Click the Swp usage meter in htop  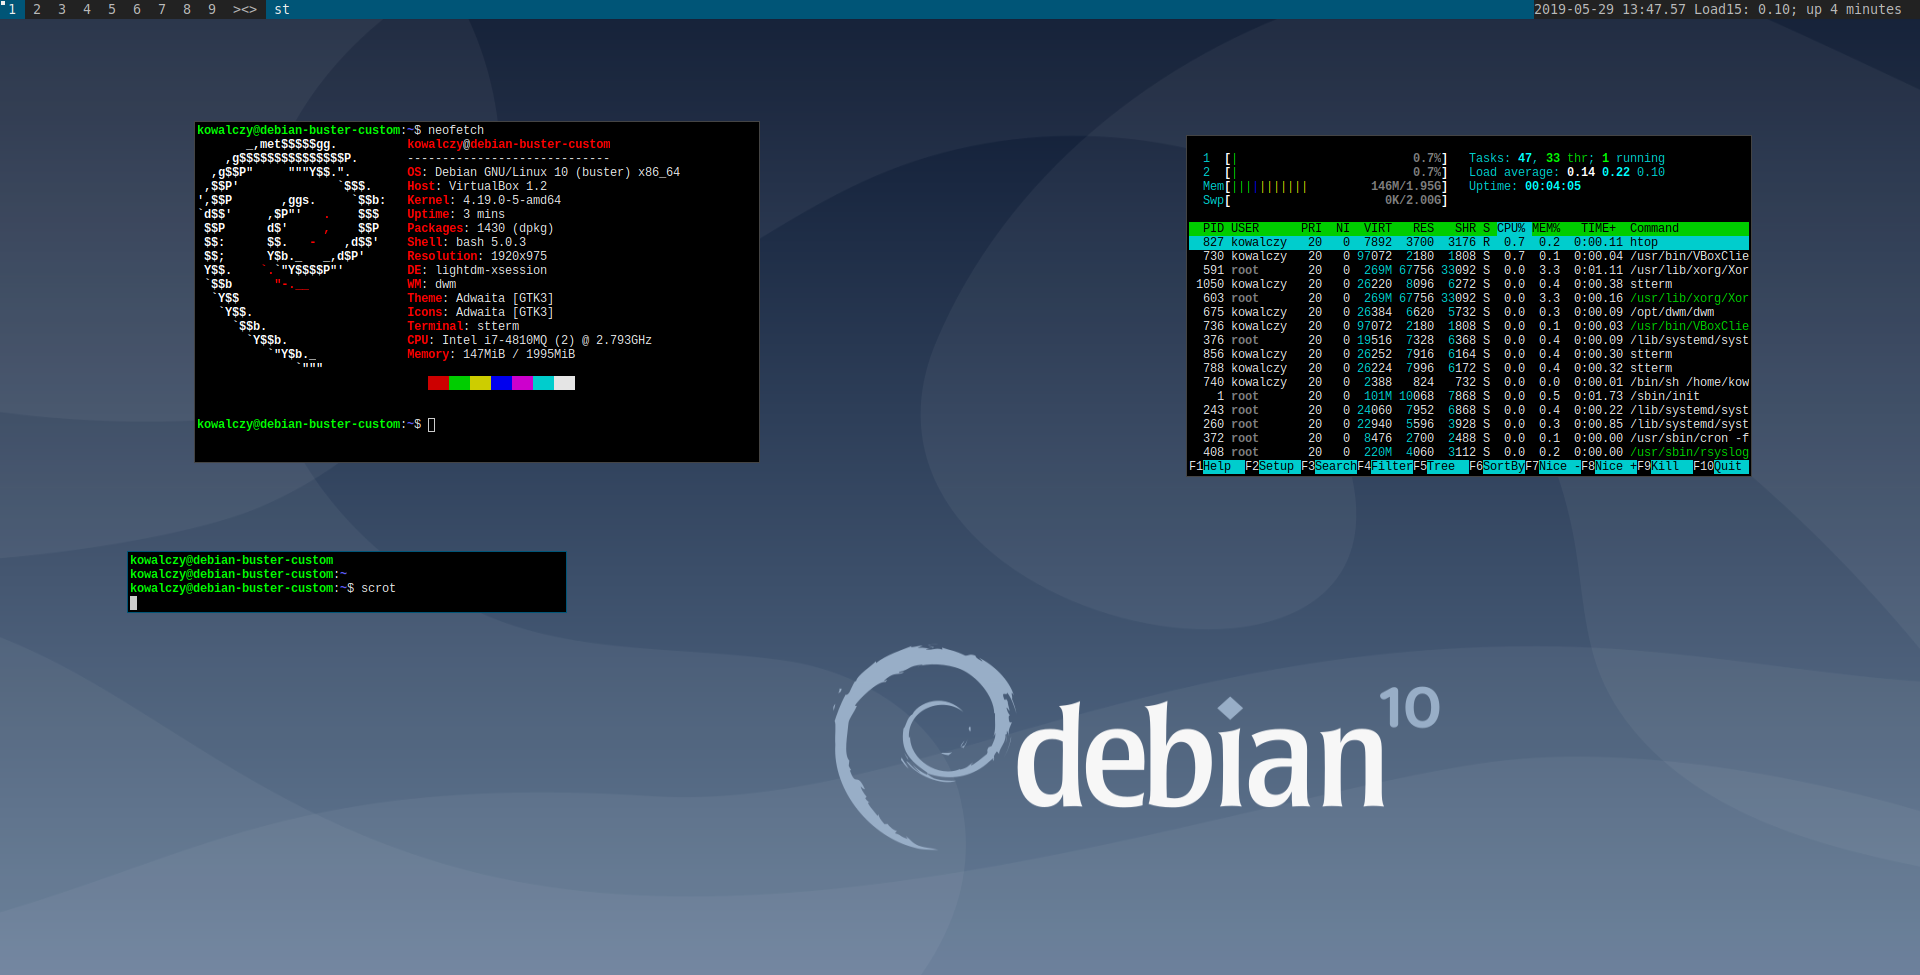pos(1325,201)
